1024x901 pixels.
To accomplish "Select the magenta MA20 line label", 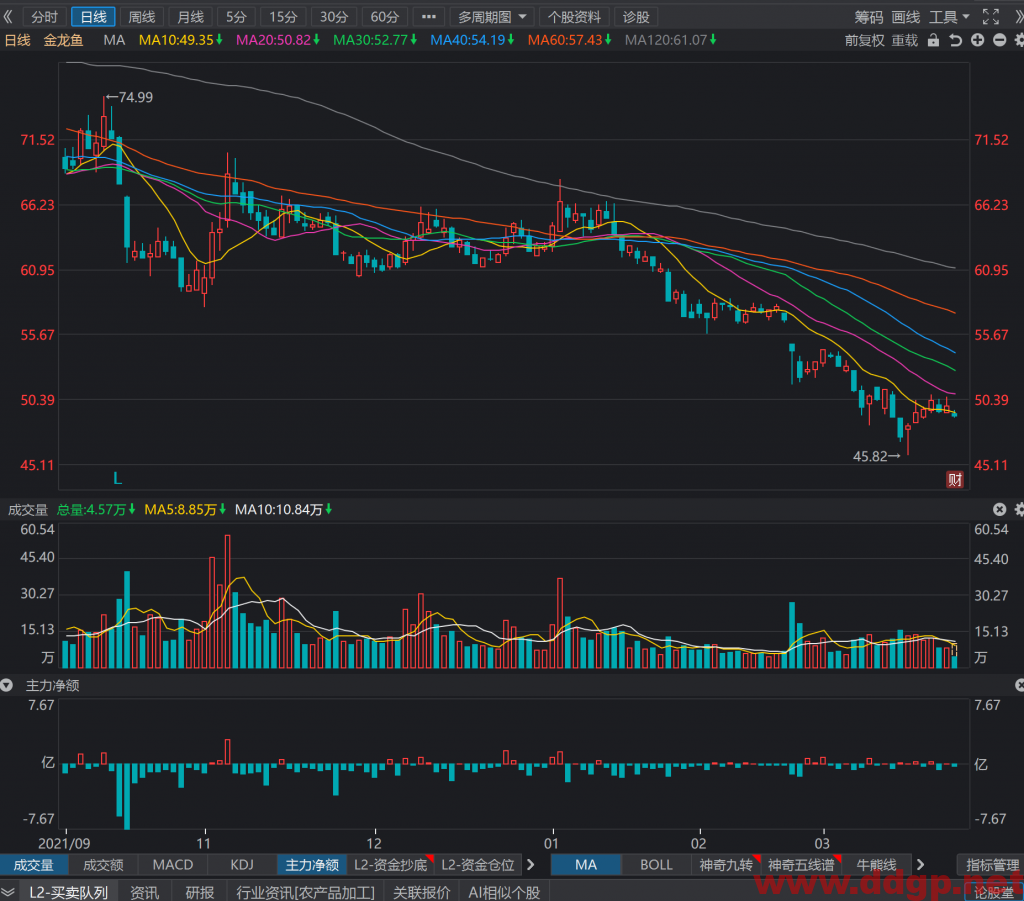I will (278, 40).
